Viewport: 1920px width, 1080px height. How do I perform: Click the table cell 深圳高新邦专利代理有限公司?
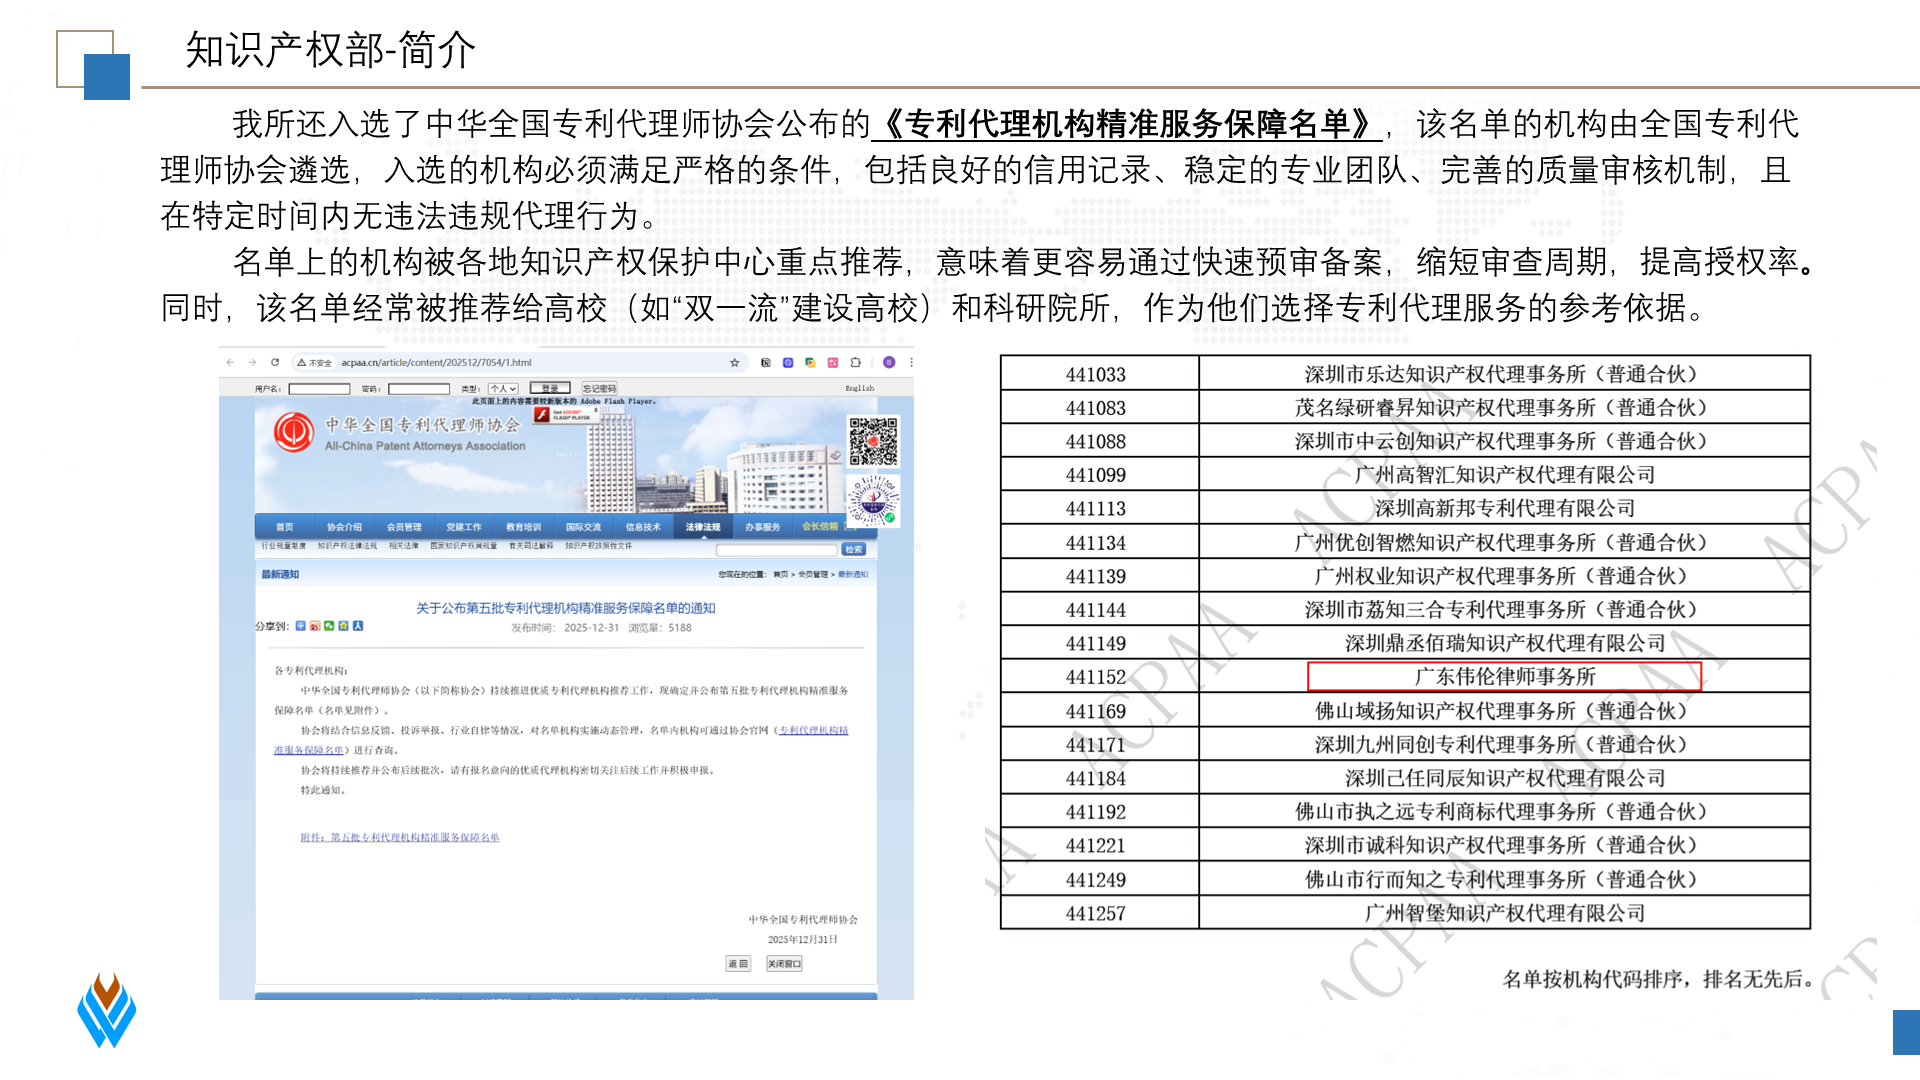click(1504, 509)
